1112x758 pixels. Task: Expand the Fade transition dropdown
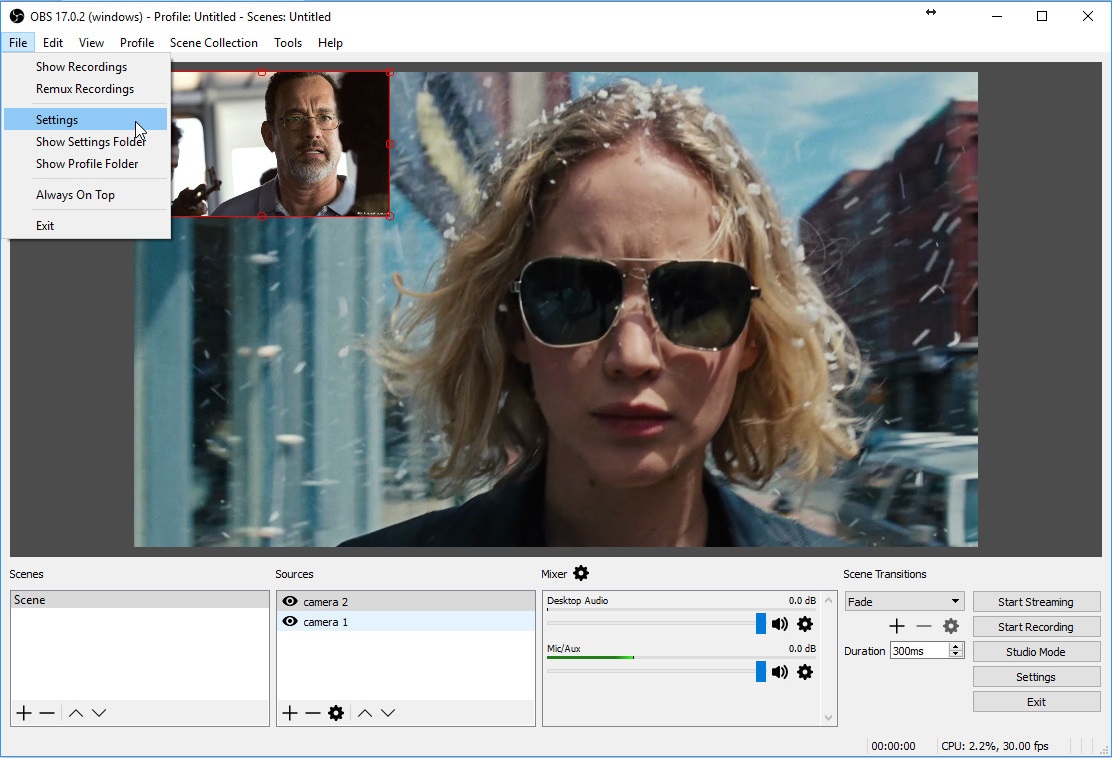[x=904, y=601]
